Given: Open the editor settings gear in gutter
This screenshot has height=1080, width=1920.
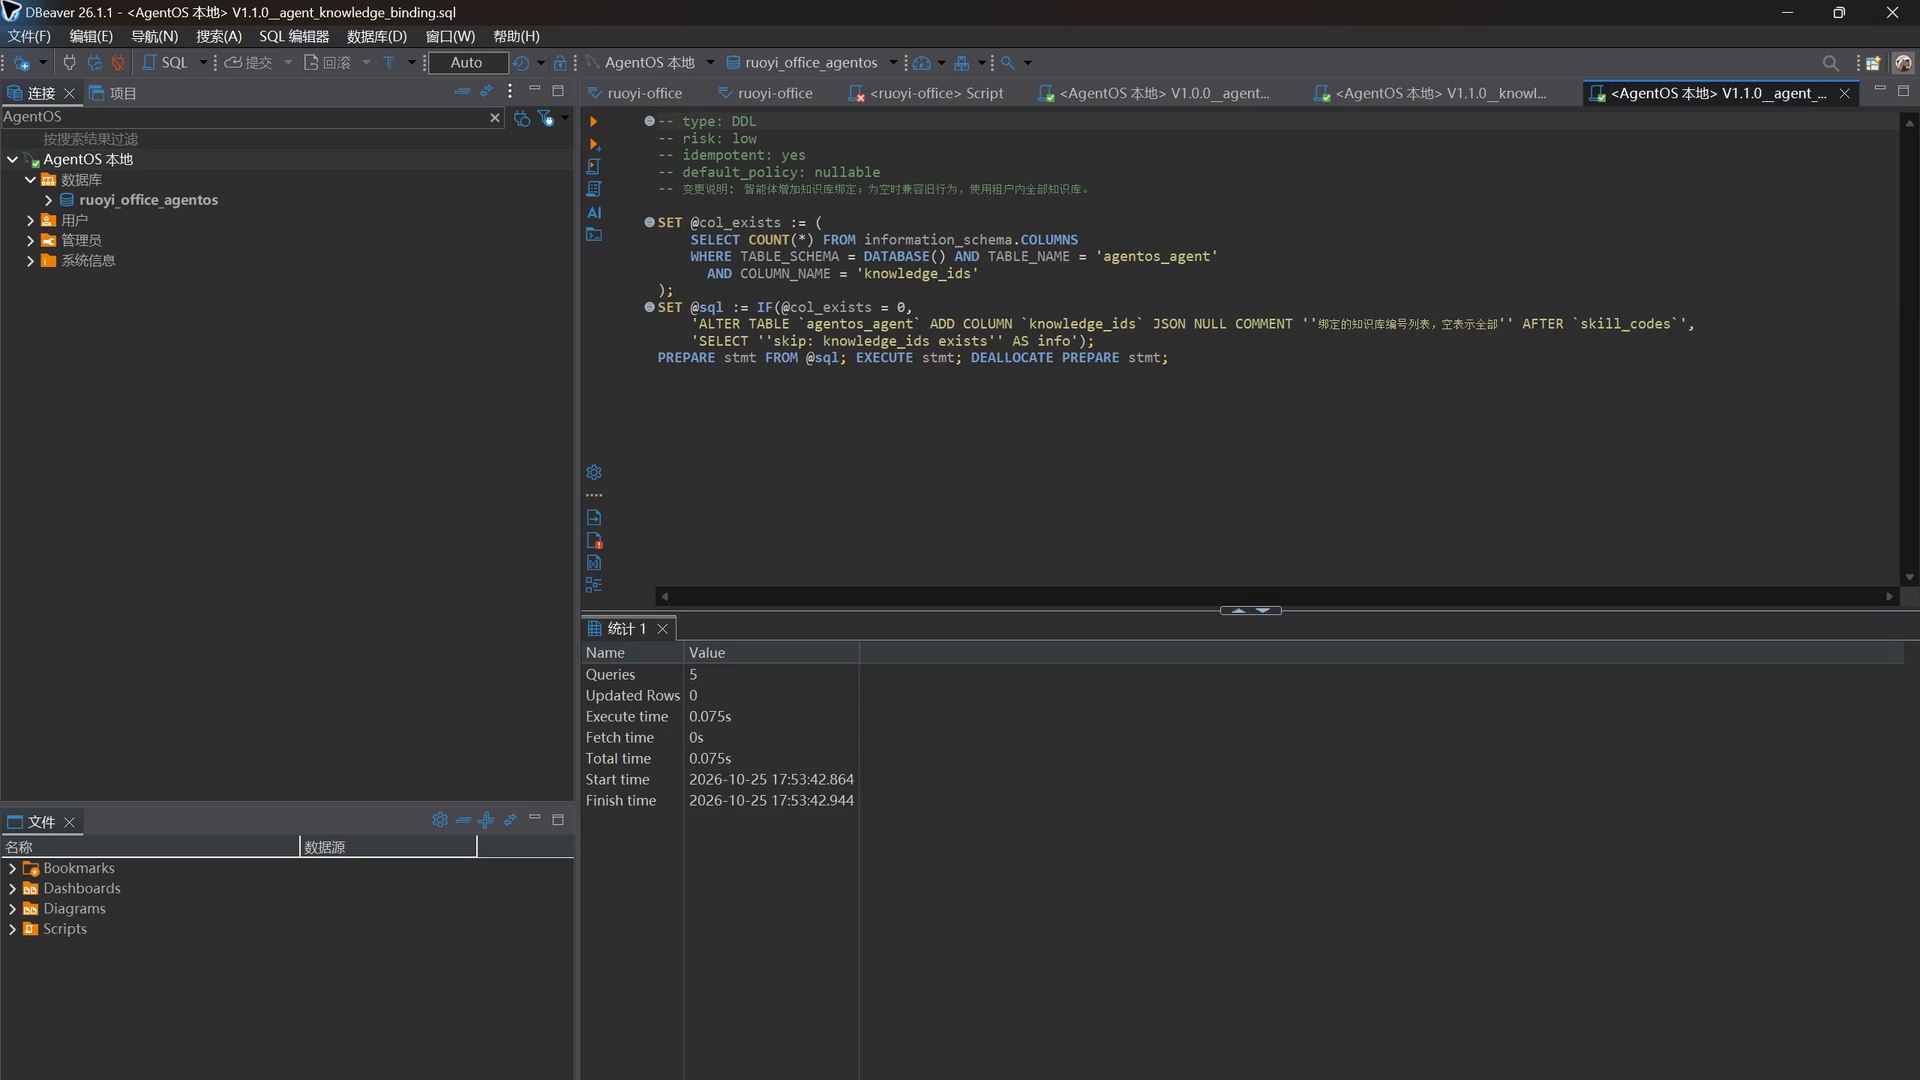Looking at the screenshot, I should coord(594,472).
